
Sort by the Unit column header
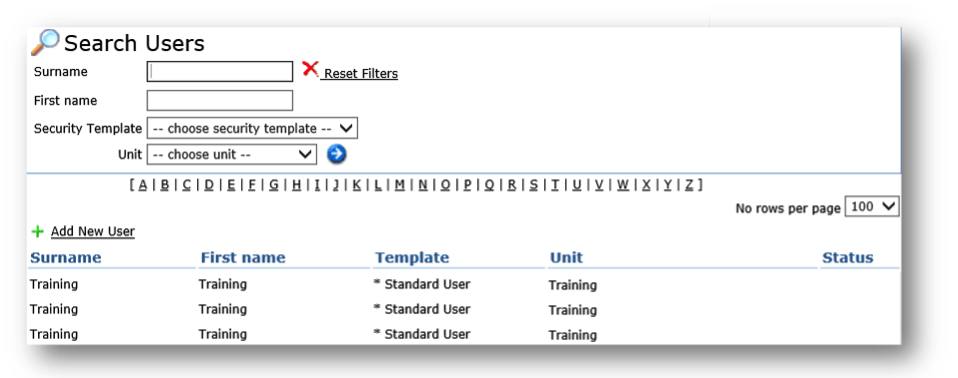(566, 258)
